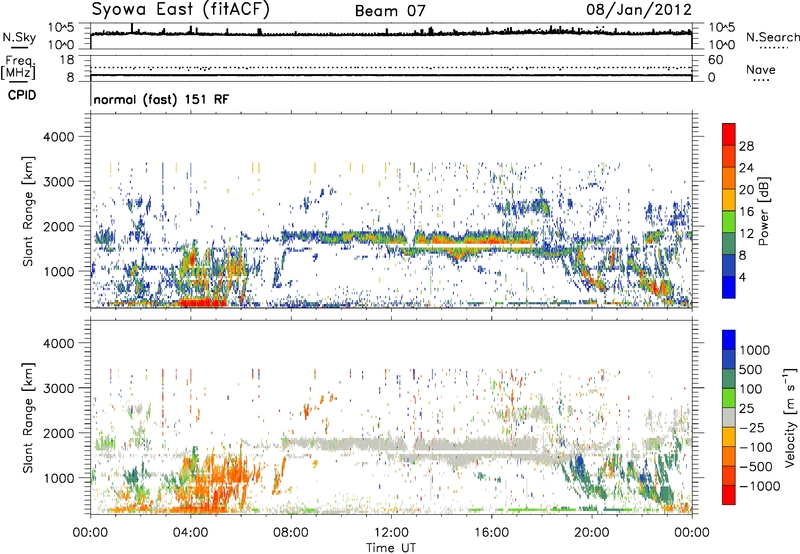Click the "20:00" time tick label
The height and width of the screenshot is (554, 800).
pos(592,533)
